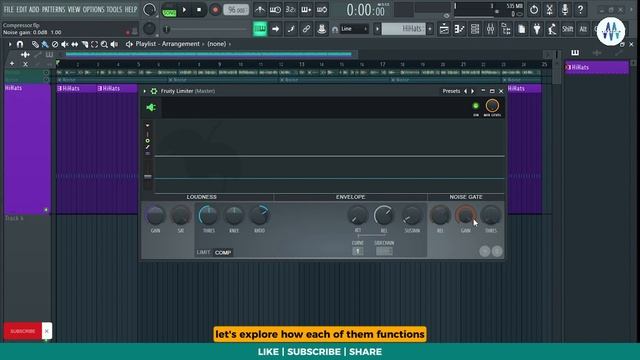
Task: Open the TOOLS menu
Action: coord(114,9)
